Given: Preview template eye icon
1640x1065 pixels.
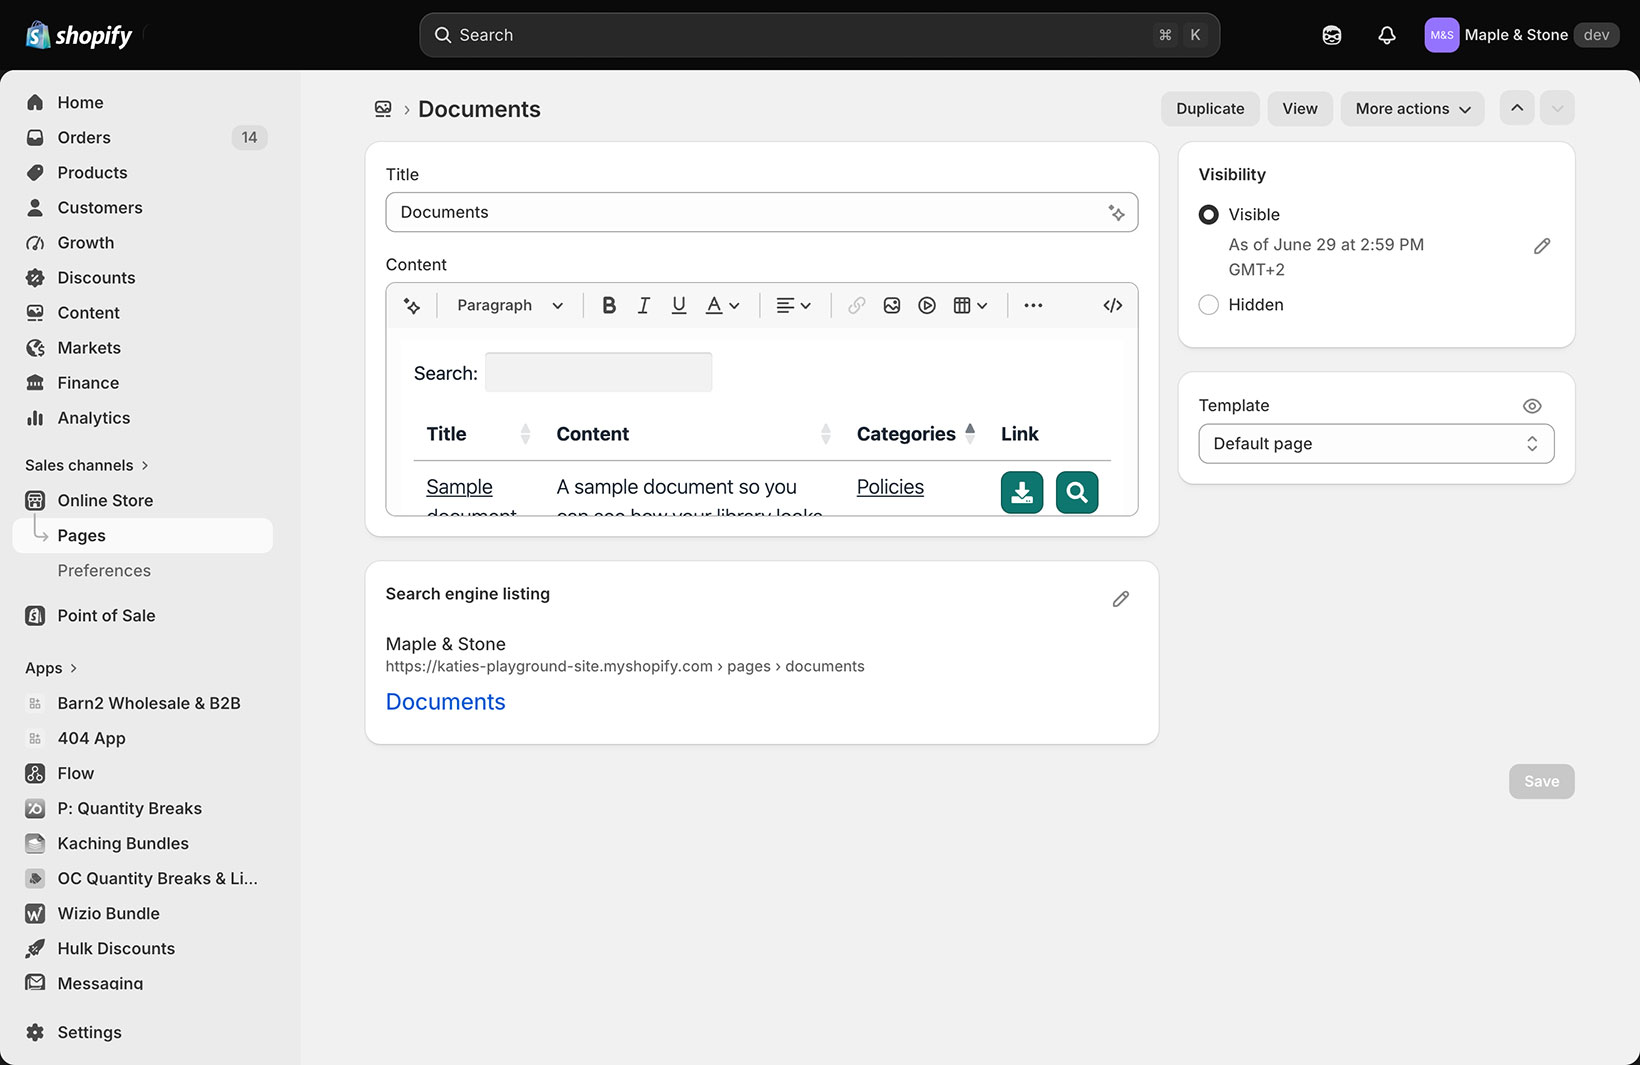Looking at the screenshot, I should coord(1532,406).
